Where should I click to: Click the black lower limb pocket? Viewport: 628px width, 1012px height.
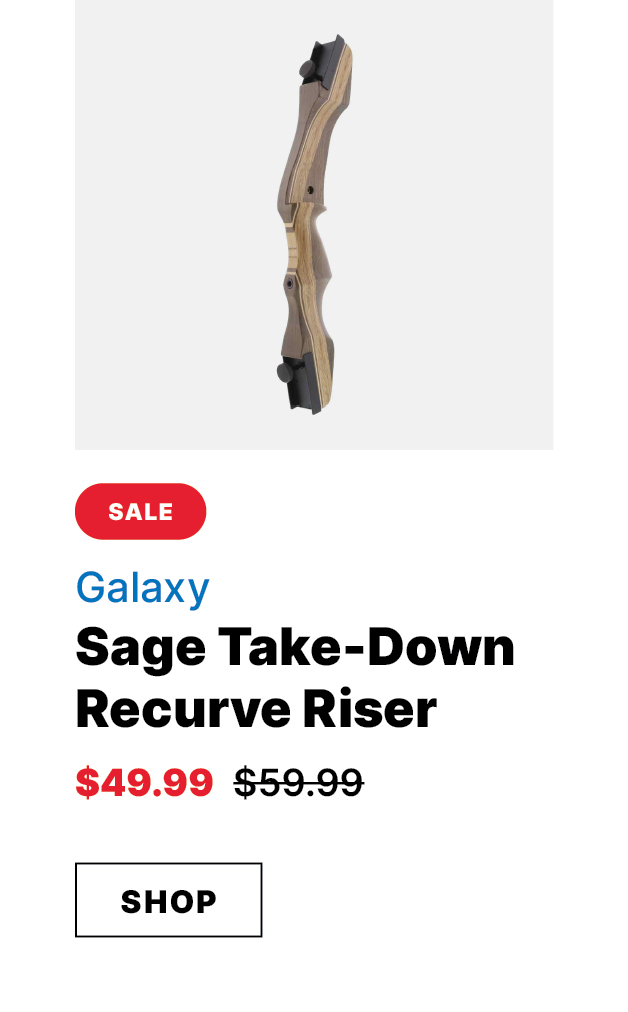(x=303, y=382)
